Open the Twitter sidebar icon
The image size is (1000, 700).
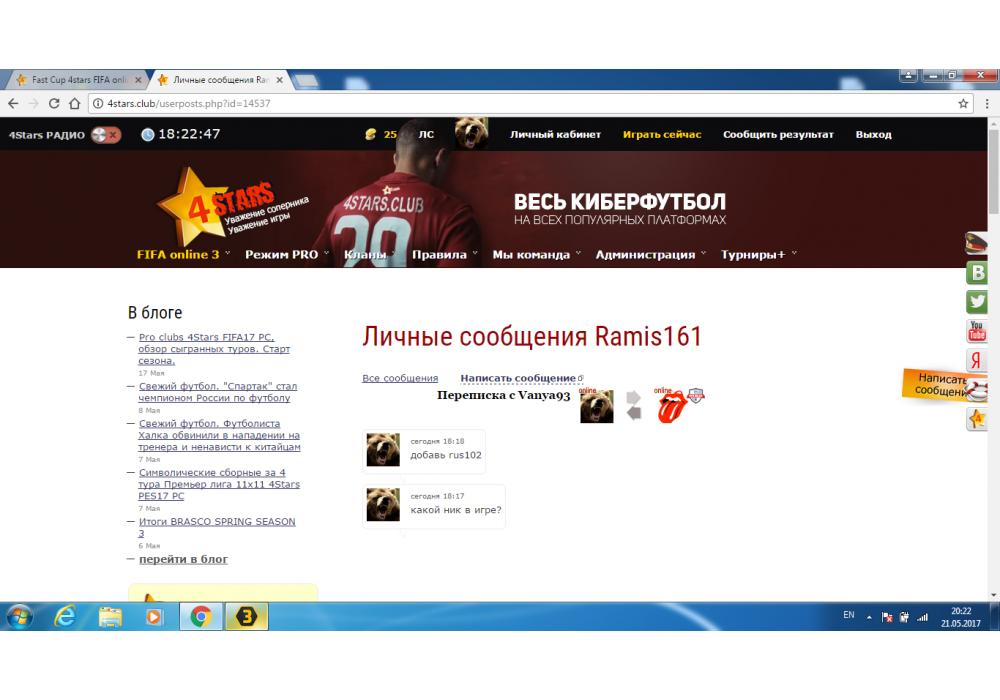point(976,302)
